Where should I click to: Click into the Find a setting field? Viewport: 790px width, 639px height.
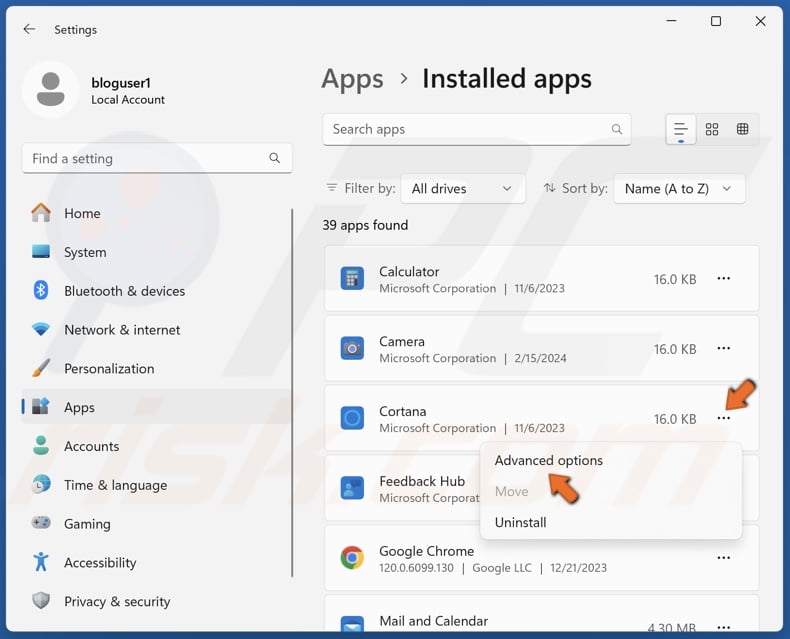tap(157, 158)
